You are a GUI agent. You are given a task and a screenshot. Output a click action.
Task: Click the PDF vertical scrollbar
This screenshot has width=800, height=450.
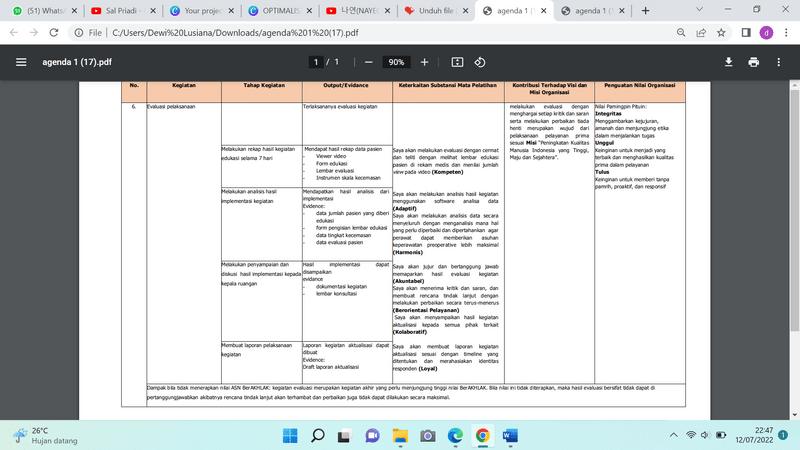[794, 211]
